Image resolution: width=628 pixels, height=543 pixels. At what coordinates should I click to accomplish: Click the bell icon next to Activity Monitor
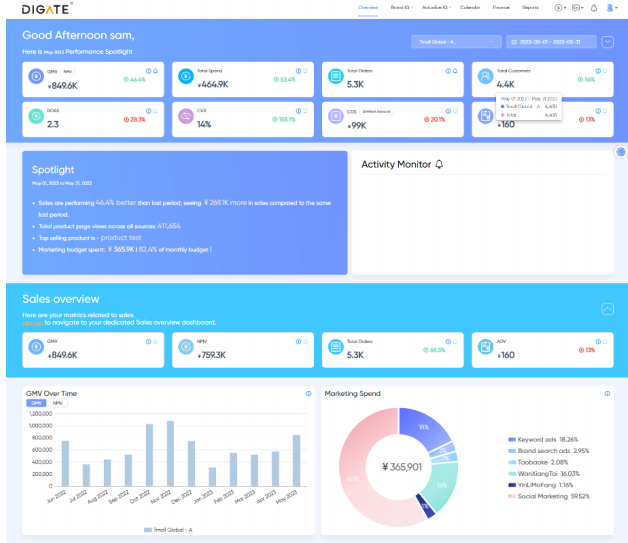(439, 164)
